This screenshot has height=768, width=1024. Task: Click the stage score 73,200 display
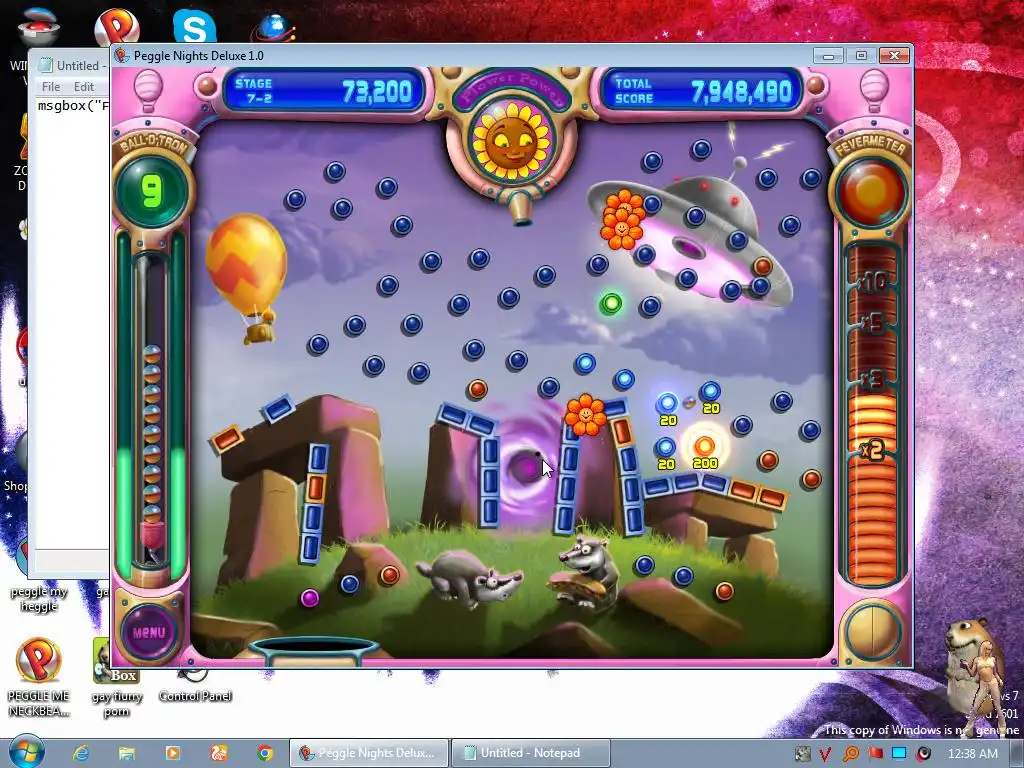coord(377,91)
